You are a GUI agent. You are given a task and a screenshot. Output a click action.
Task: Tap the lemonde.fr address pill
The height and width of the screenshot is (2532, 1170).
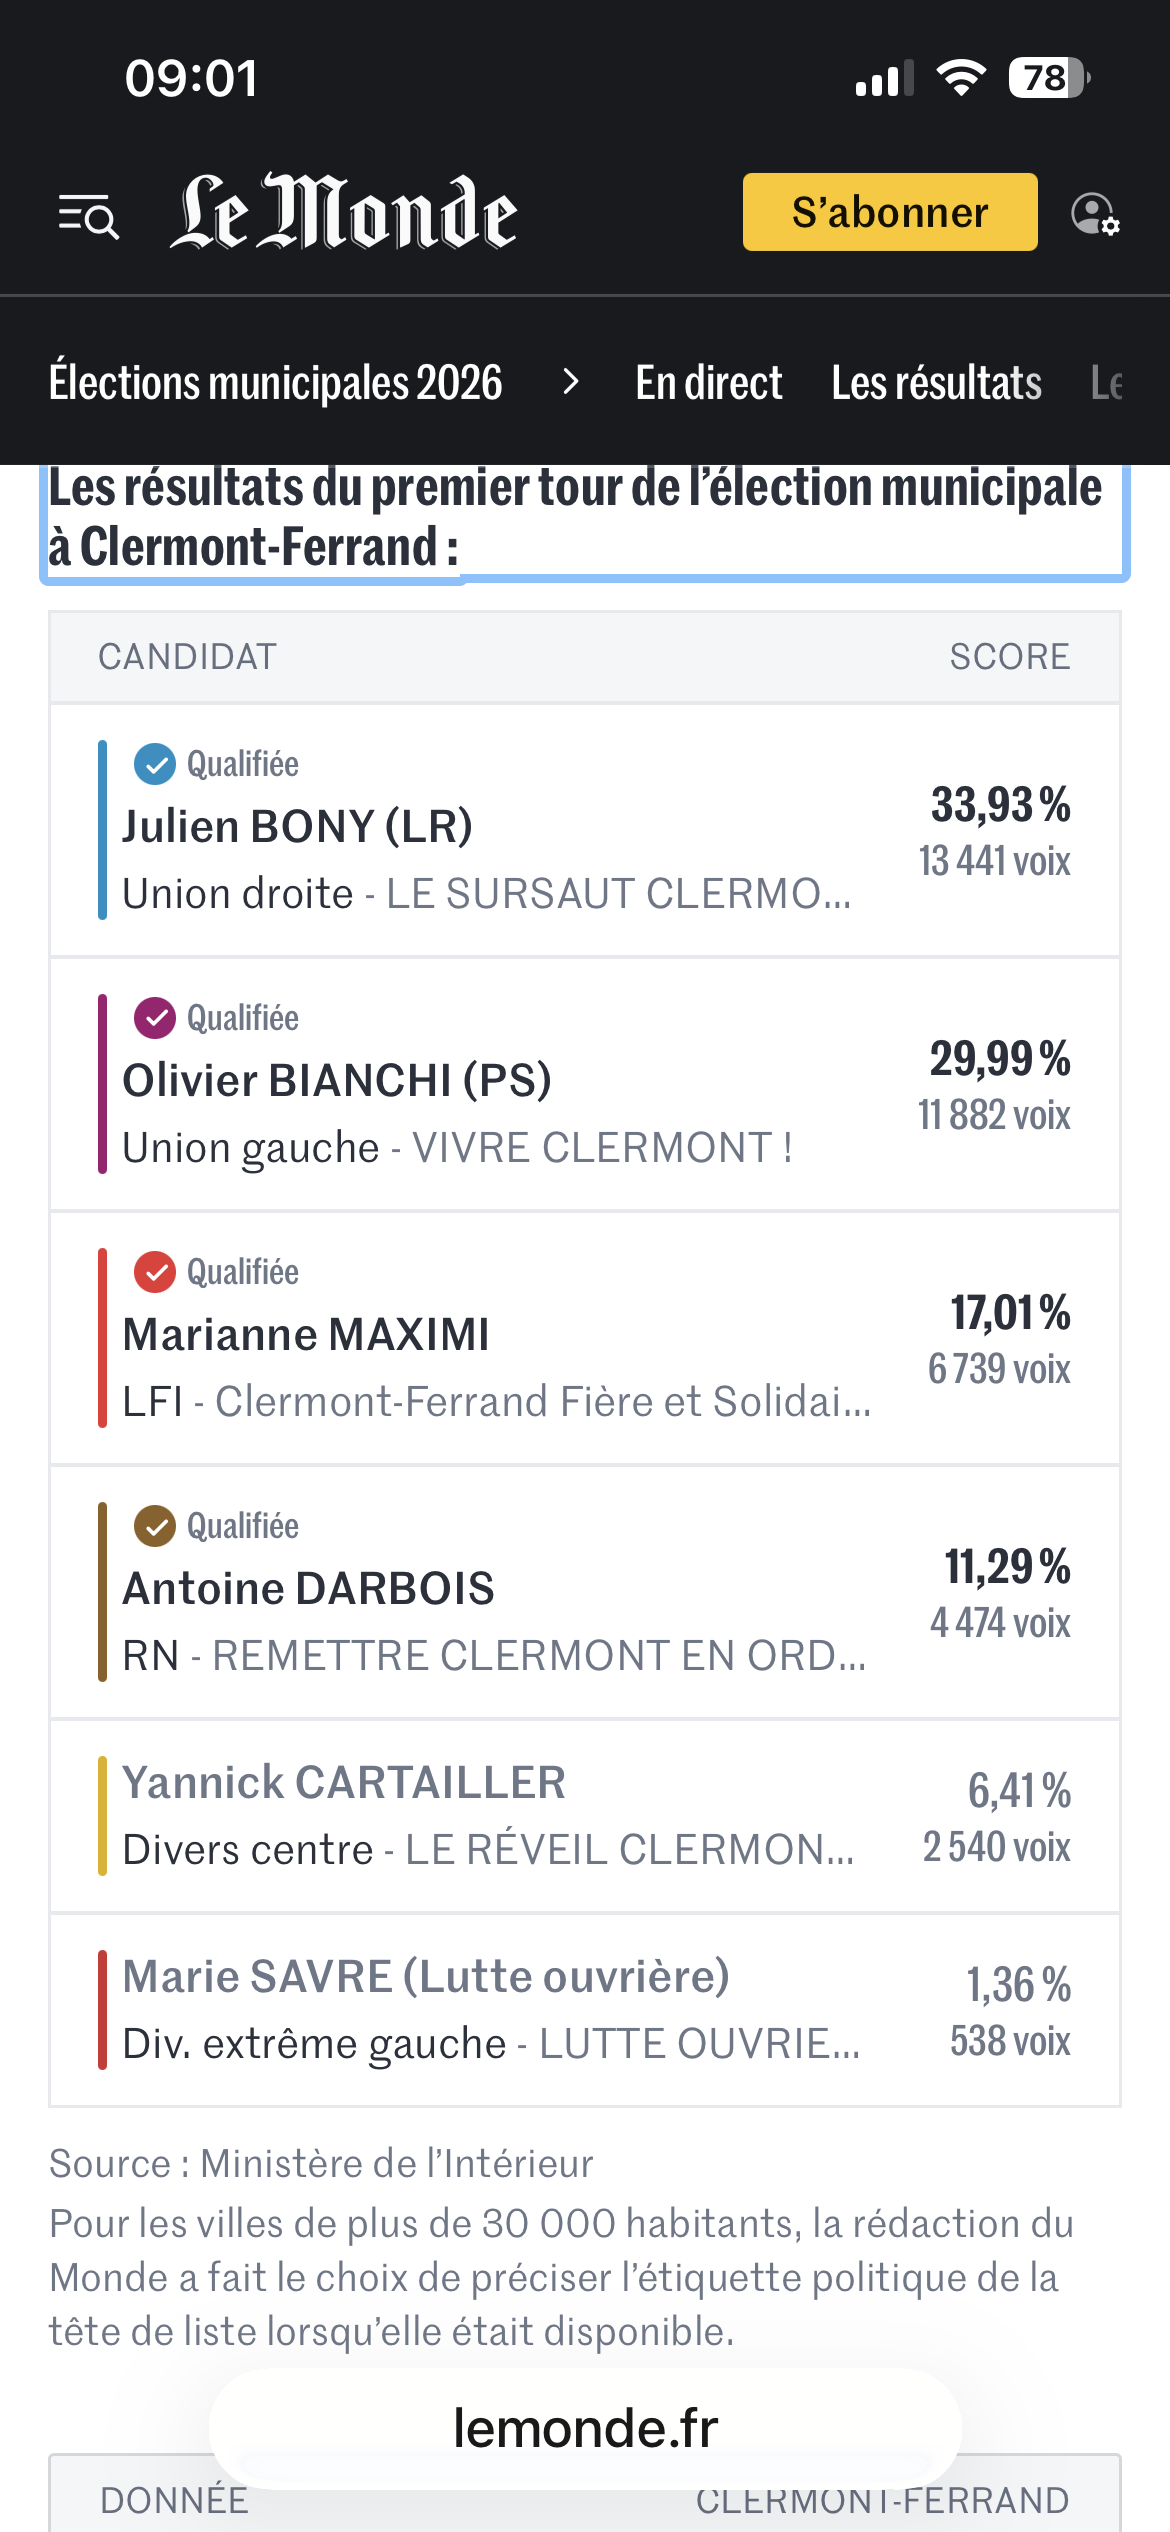point(586,2428)
